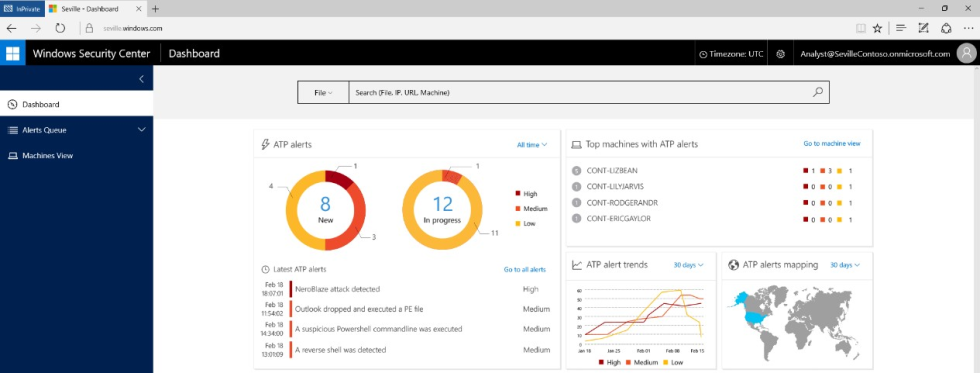
Task: Click the Dashboard gauge icon
Action: (x=12, y=104)
